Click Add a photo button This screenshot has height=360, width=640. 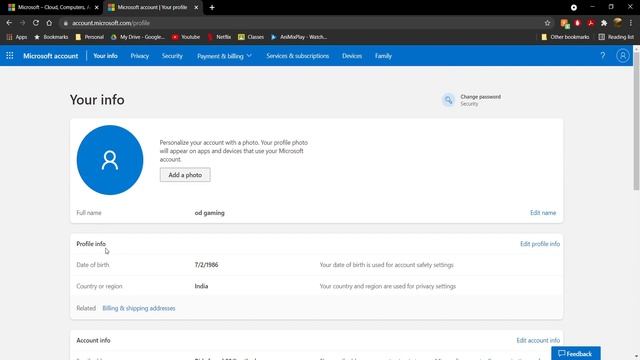click(x=185, y=175)
